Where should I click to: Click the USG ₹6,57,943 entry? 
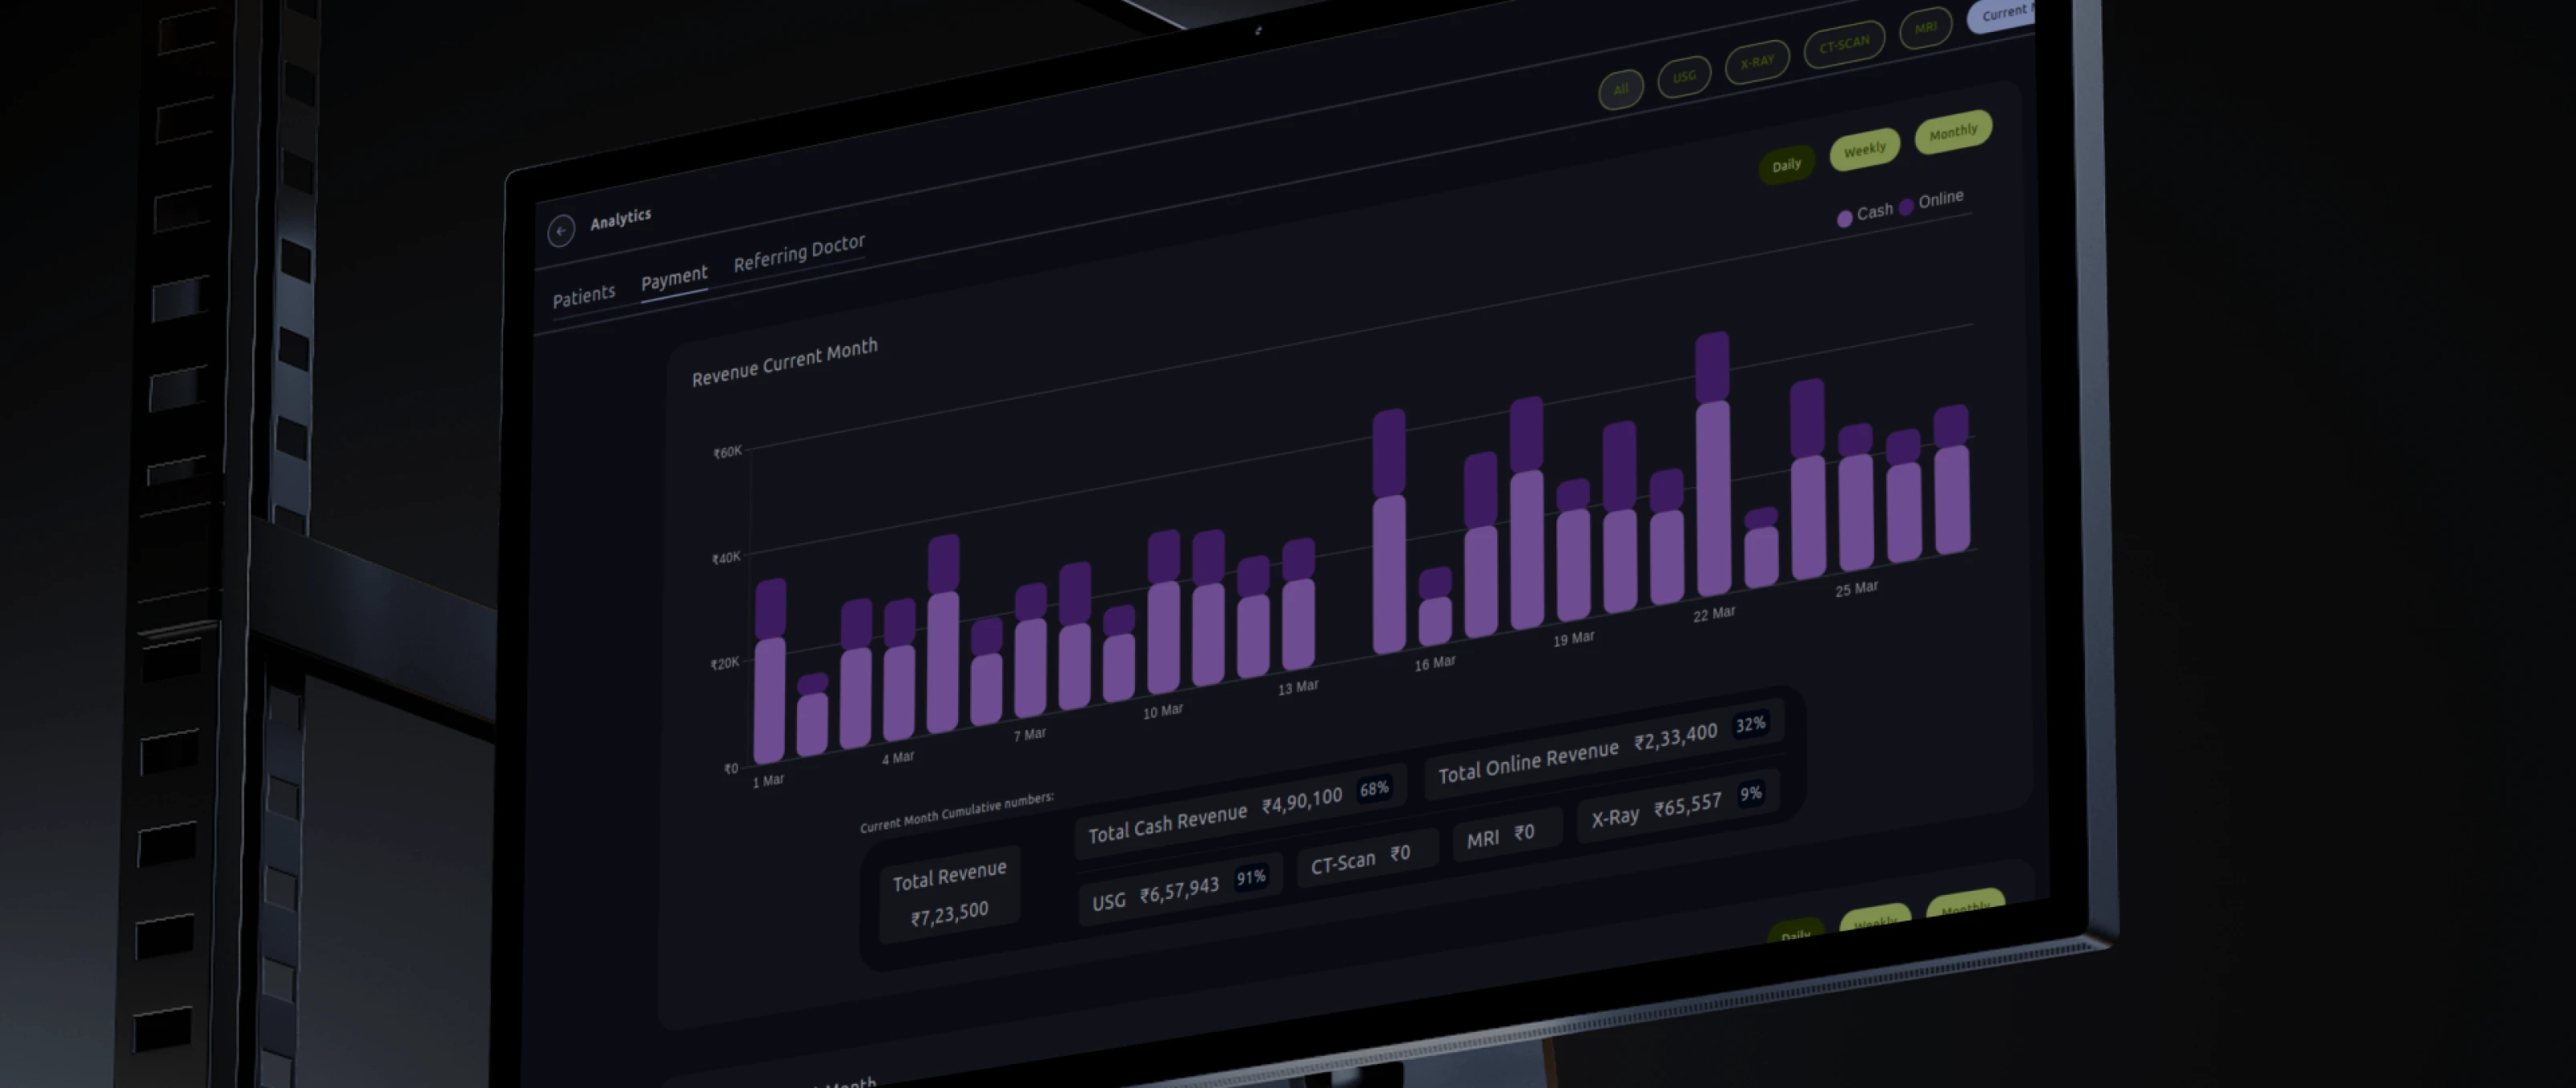point(1180,889)
